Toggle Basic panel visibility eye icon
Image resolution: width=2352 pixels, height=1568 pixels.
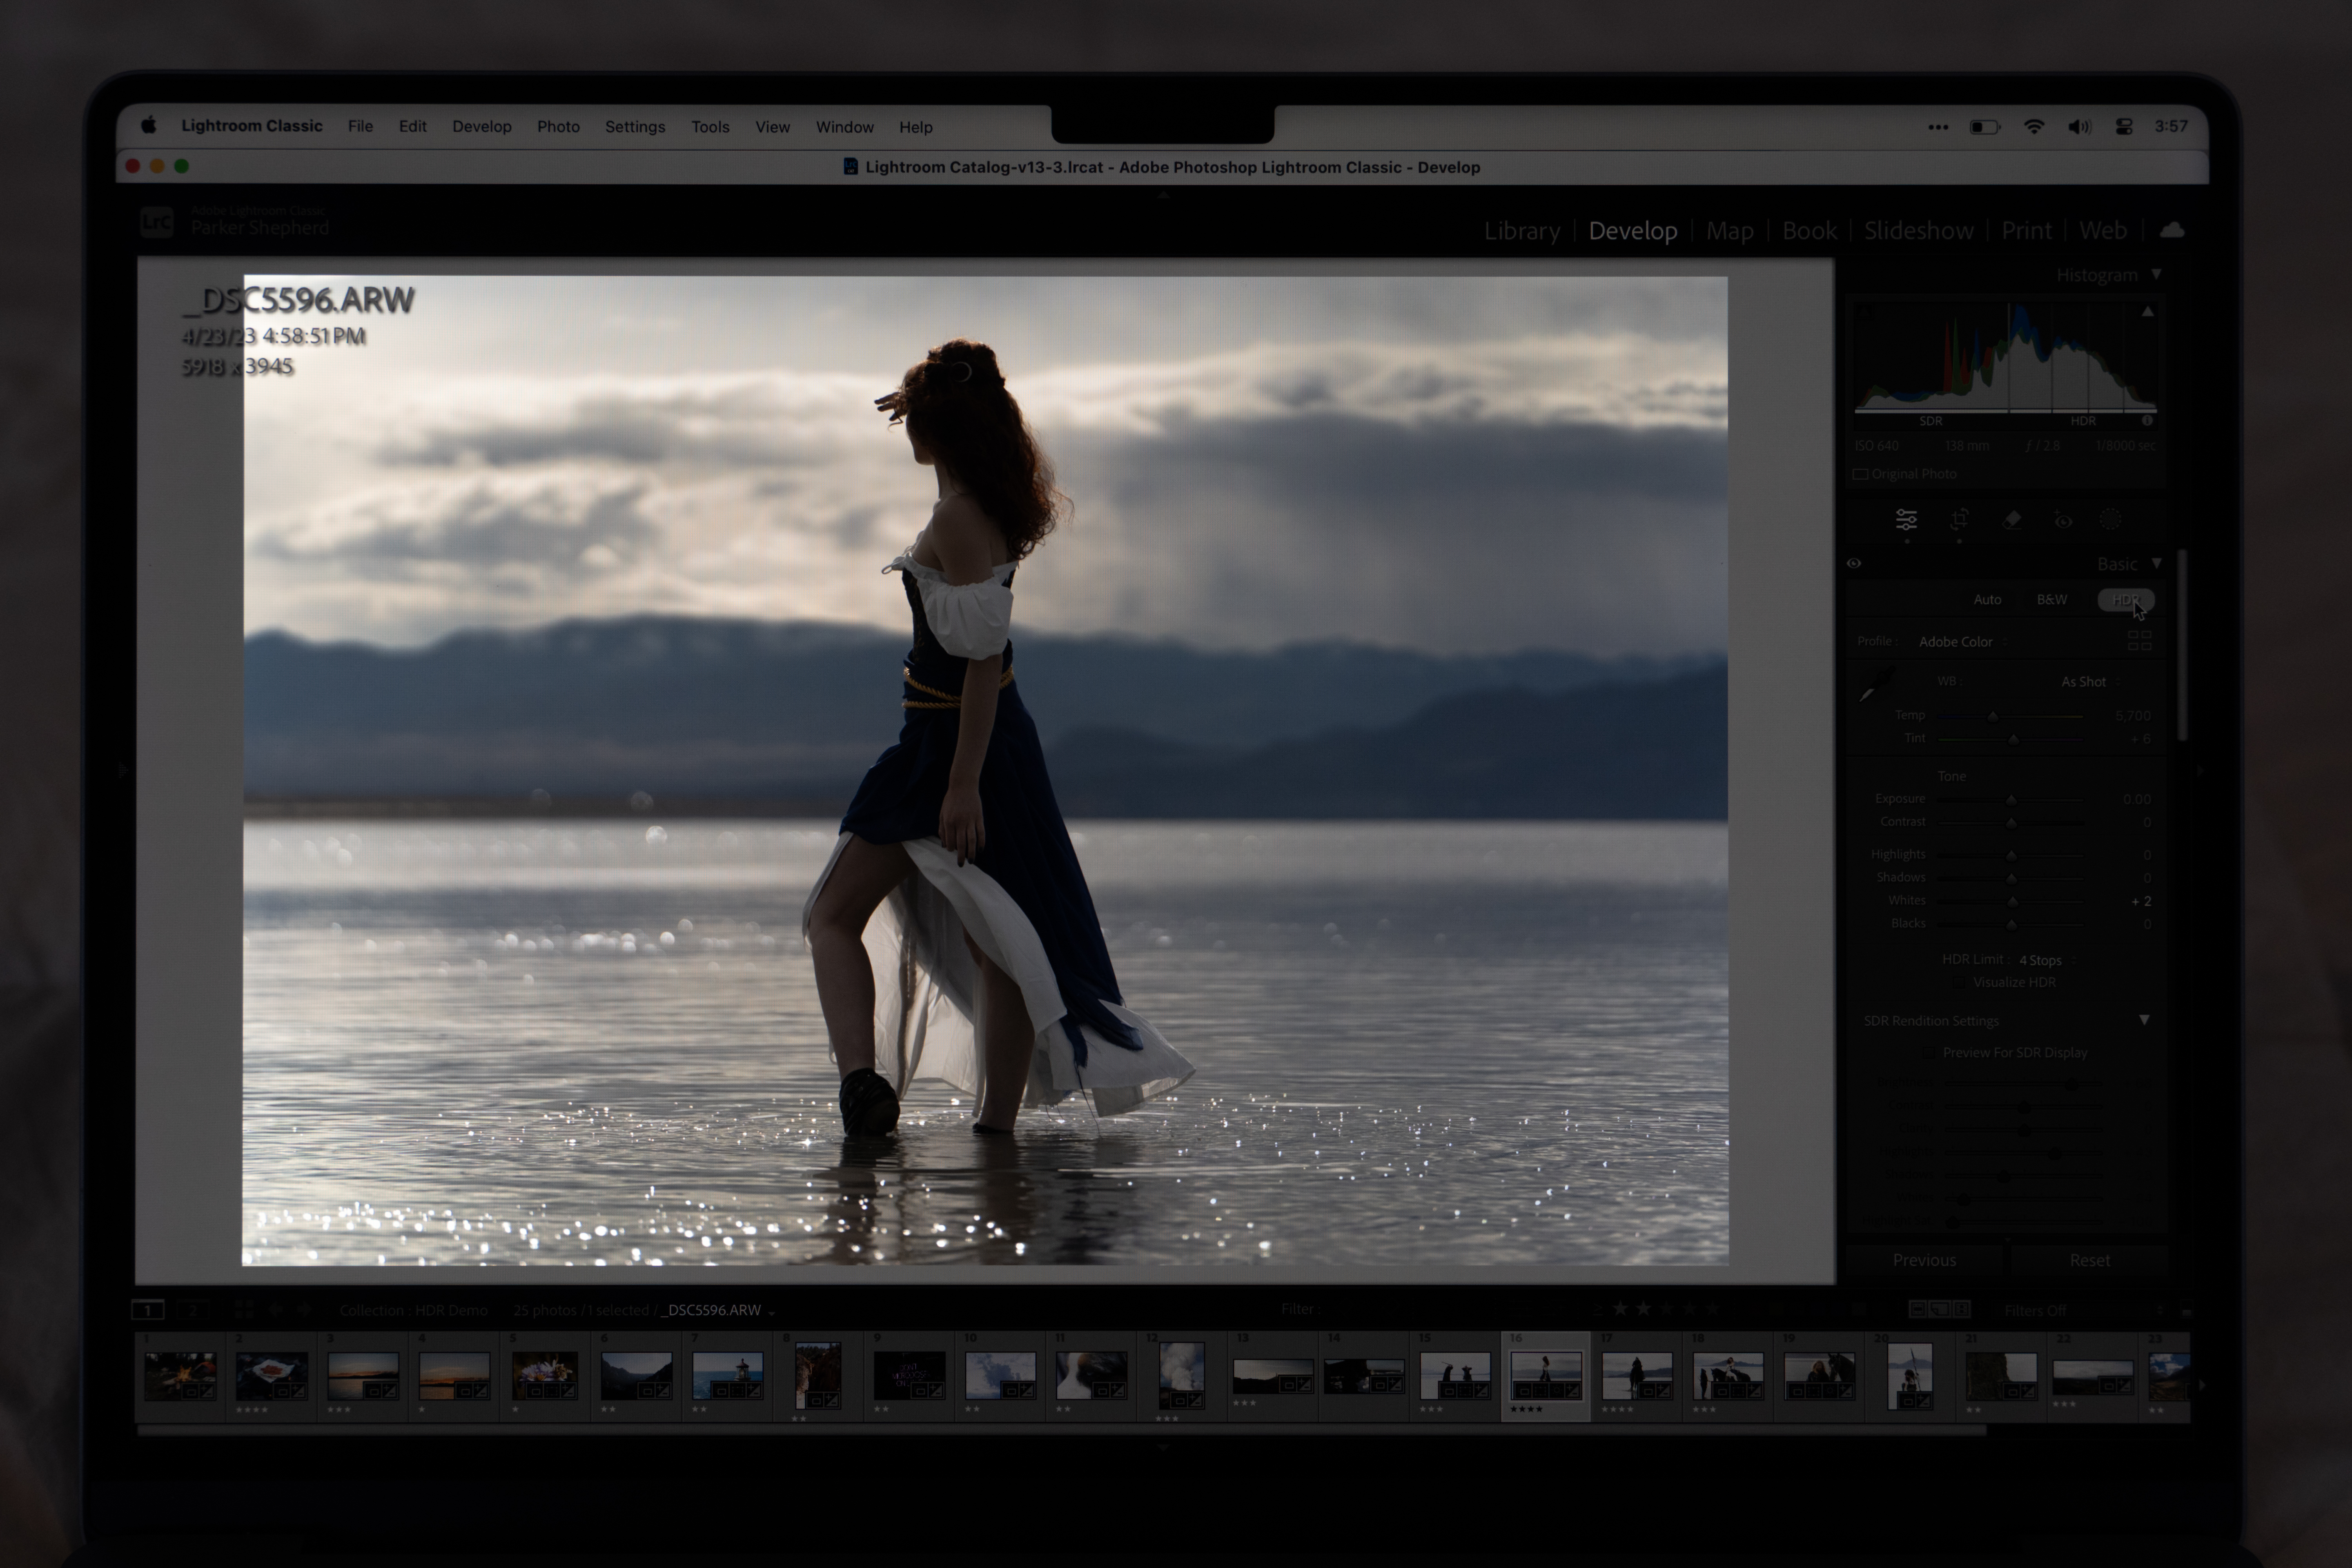click(x=1854, y=563)
